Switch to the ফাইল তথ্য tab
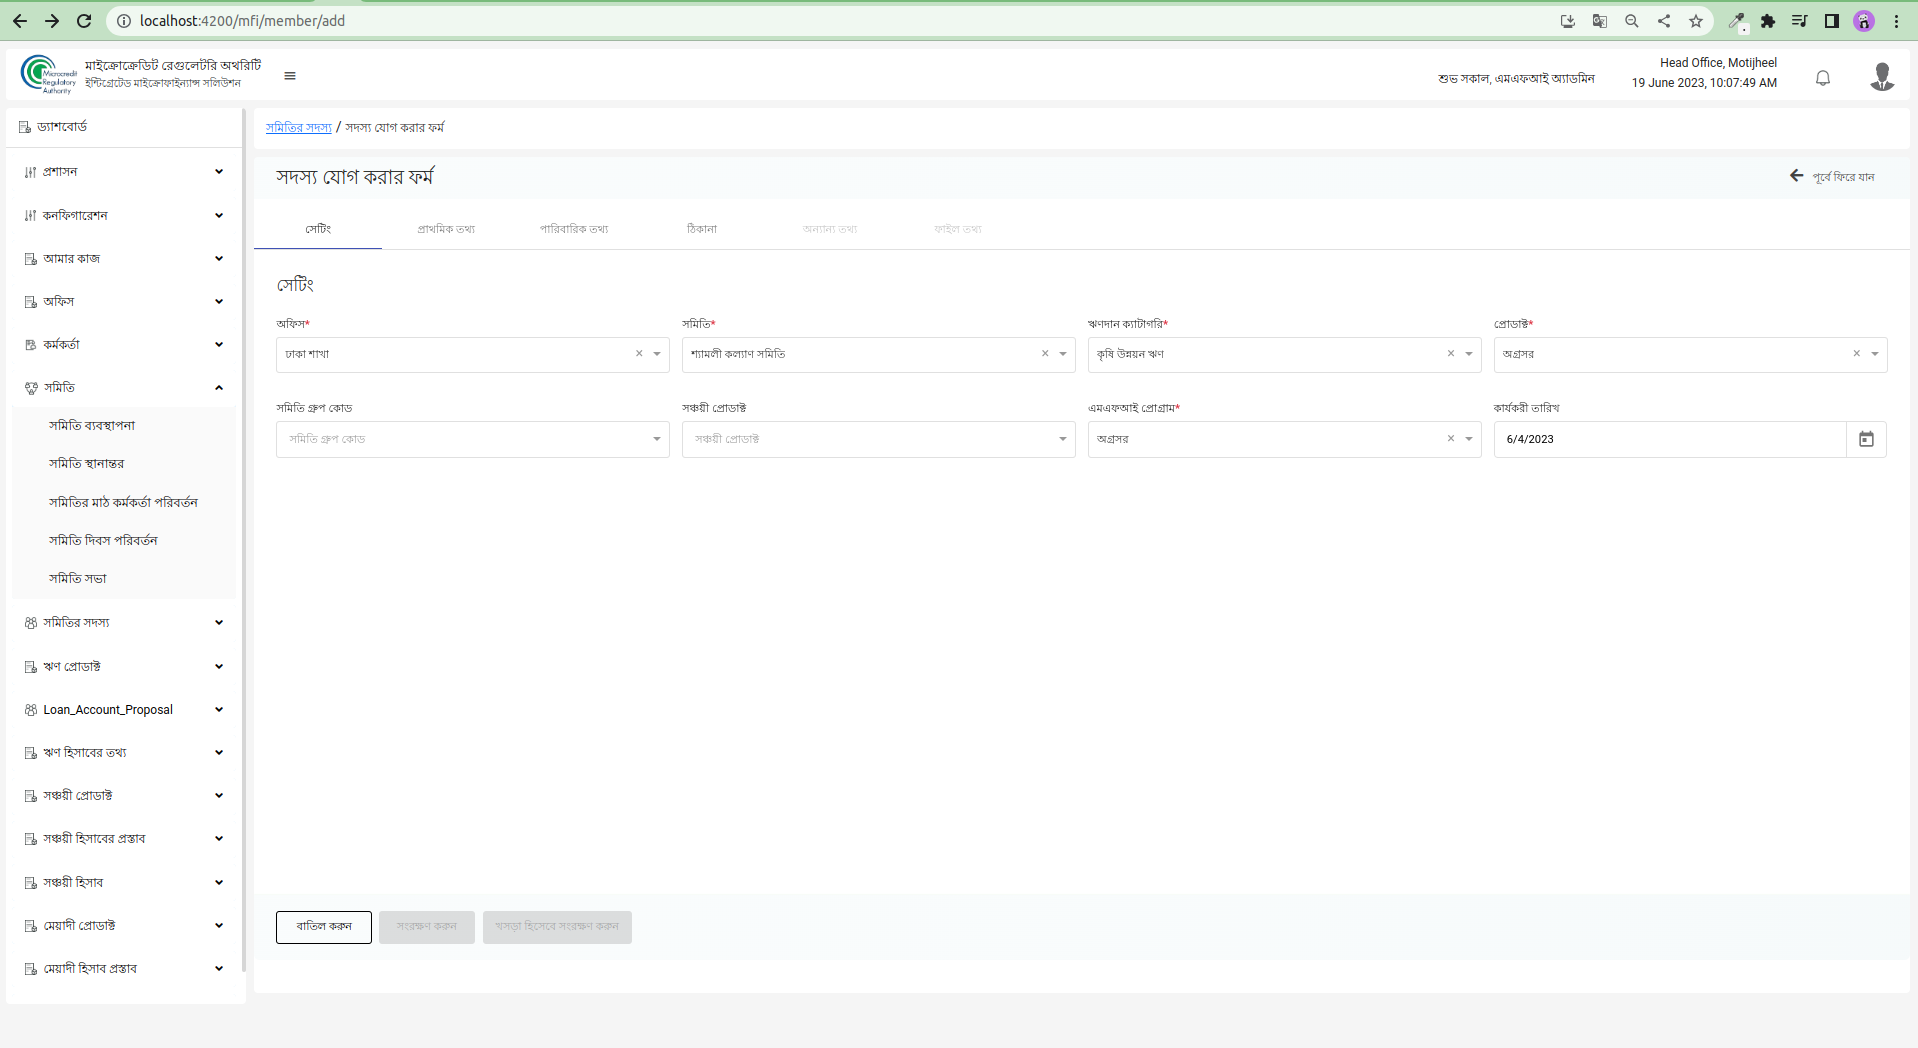This screenshot has height=1048, width=1918. coord(958,229)
